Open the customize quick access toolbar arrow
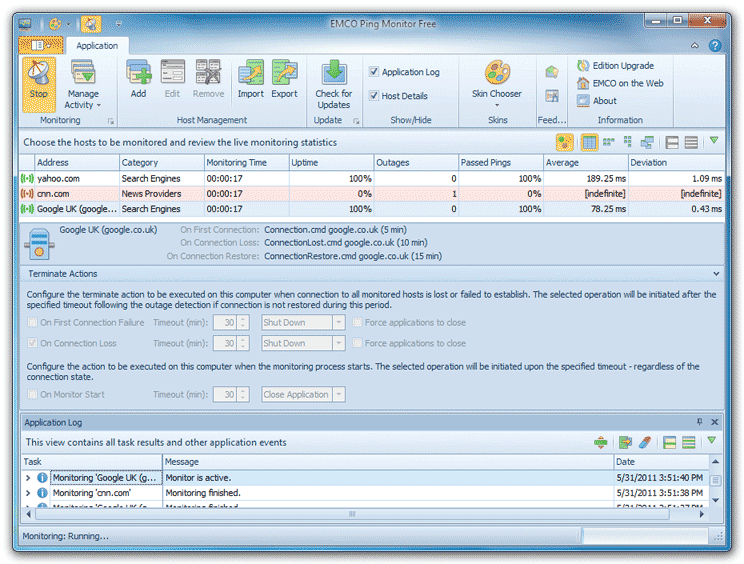 119,23
